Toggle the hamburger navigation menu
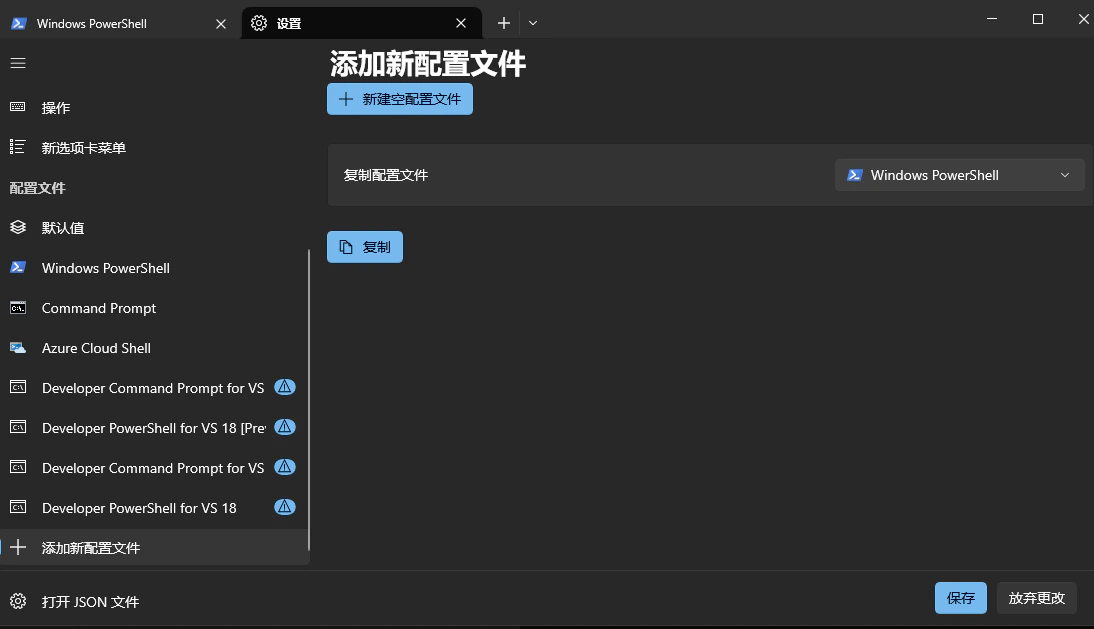Screen dimensions: 1094x629 coord(18,63)
